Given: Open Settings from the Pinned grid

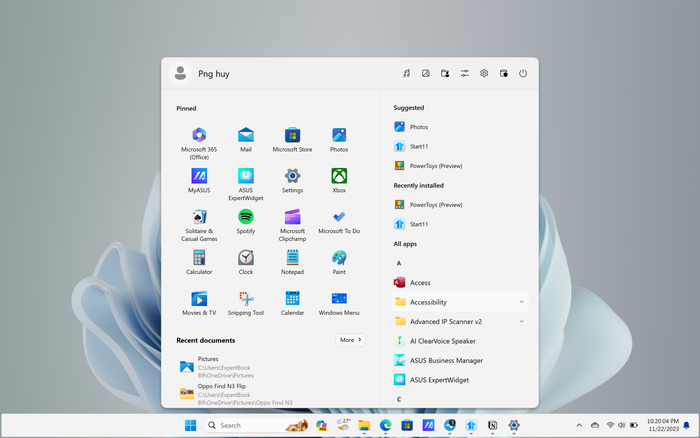Looking at the screenshot, I should click(x=292, y=180).
